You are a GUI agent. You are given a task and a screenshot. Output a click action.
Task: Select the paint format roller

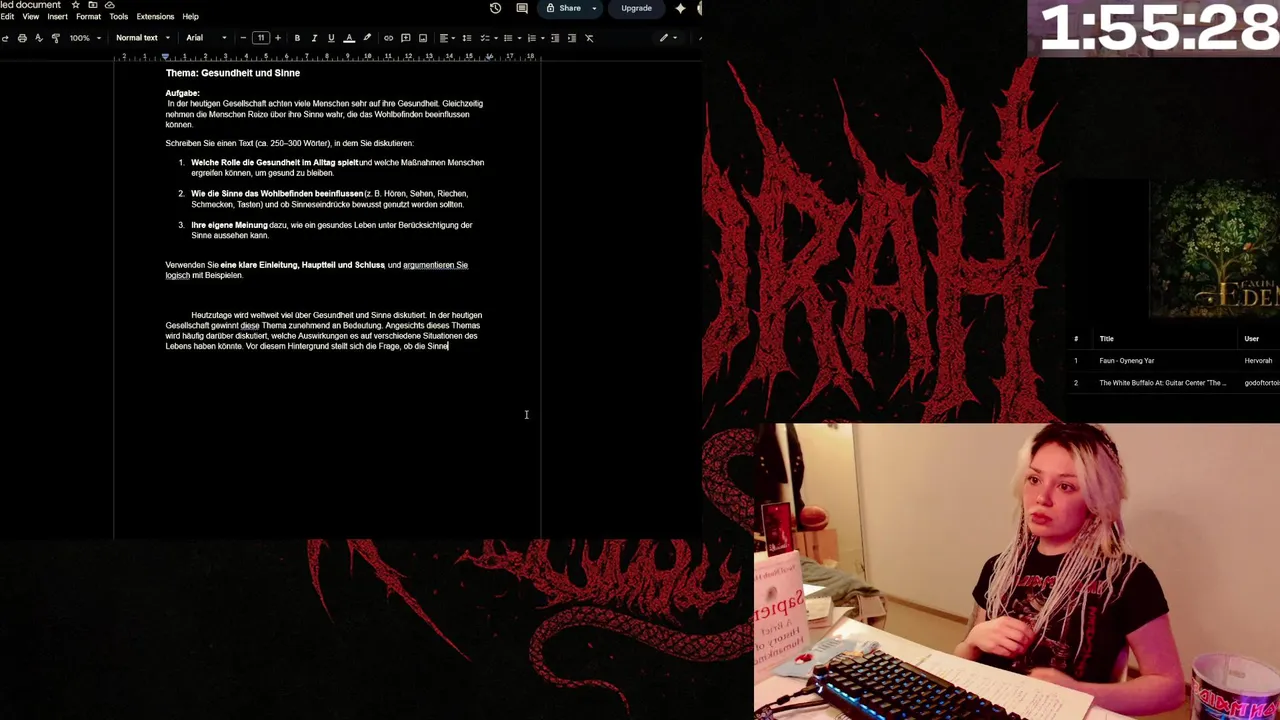pyautogui.click(x=55, y=38)
